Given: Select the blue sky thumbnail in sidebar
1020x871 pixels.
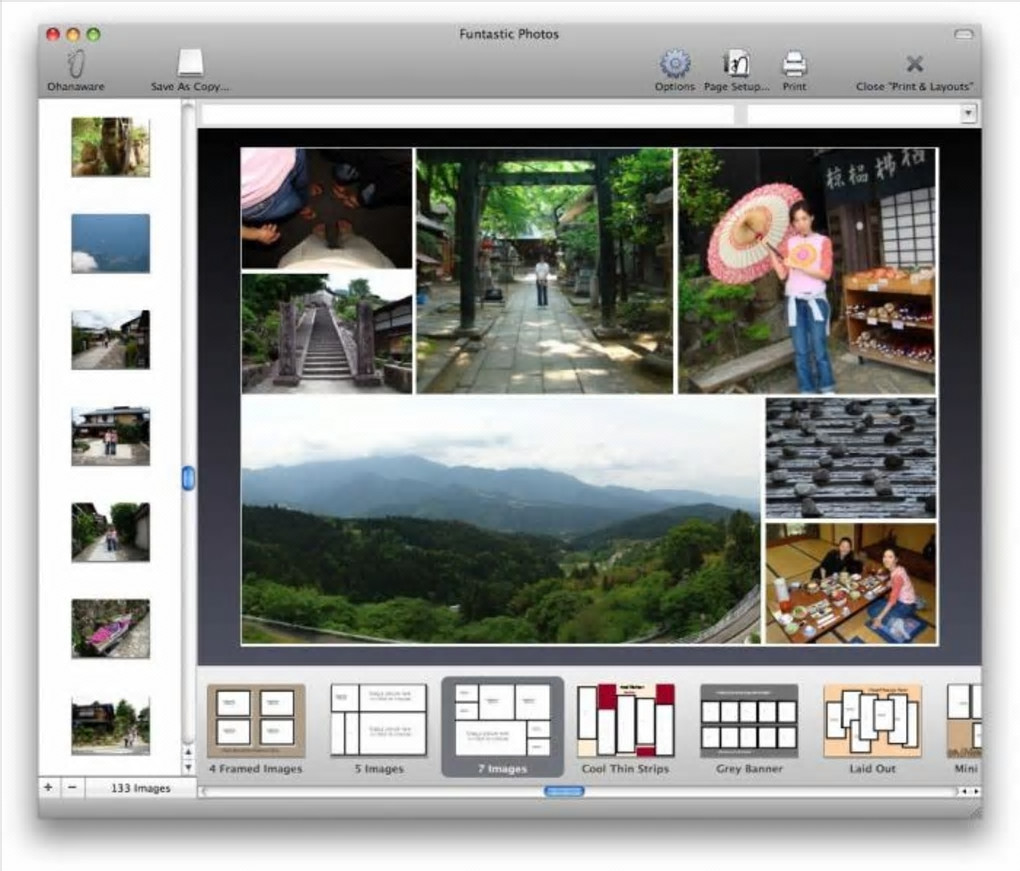Looking at the screenshot, I should pos(111,243).
